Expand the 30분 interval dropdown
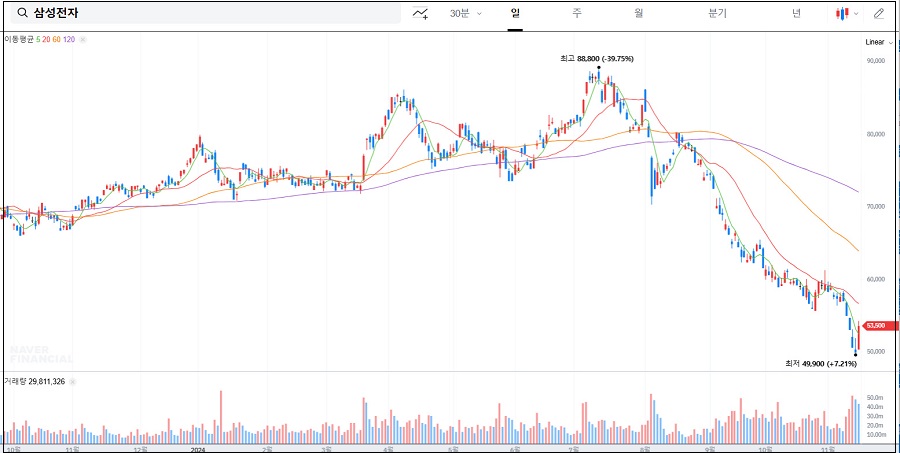This screenshot has height=453, width=900. [465, 14]
